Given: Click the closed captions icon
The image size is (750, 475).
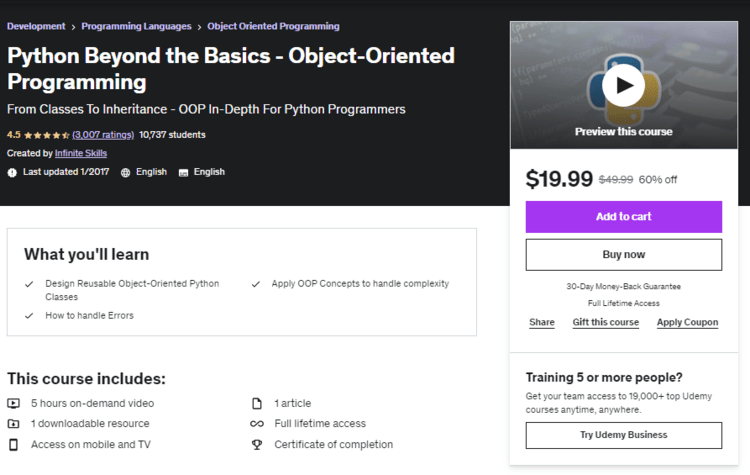Looking at the screenshot, I should tap(183, 173).
